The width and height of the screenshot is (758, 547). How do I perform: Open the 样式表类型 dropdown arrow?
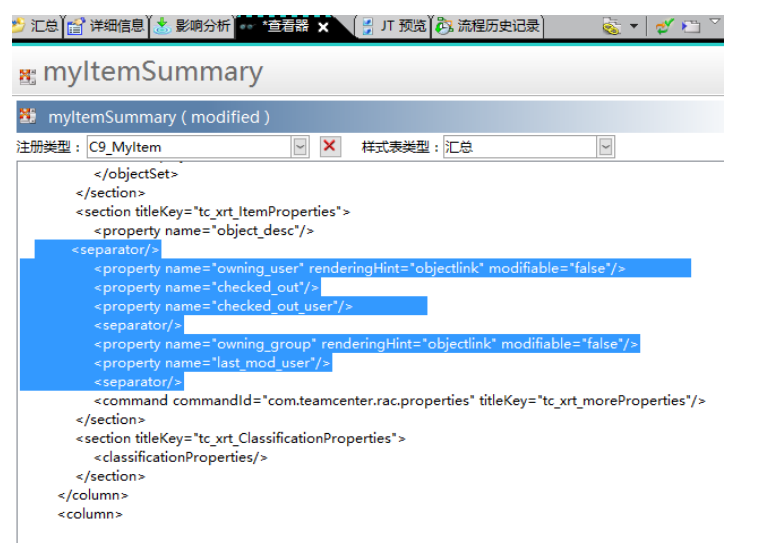click(x=605, y=147)
